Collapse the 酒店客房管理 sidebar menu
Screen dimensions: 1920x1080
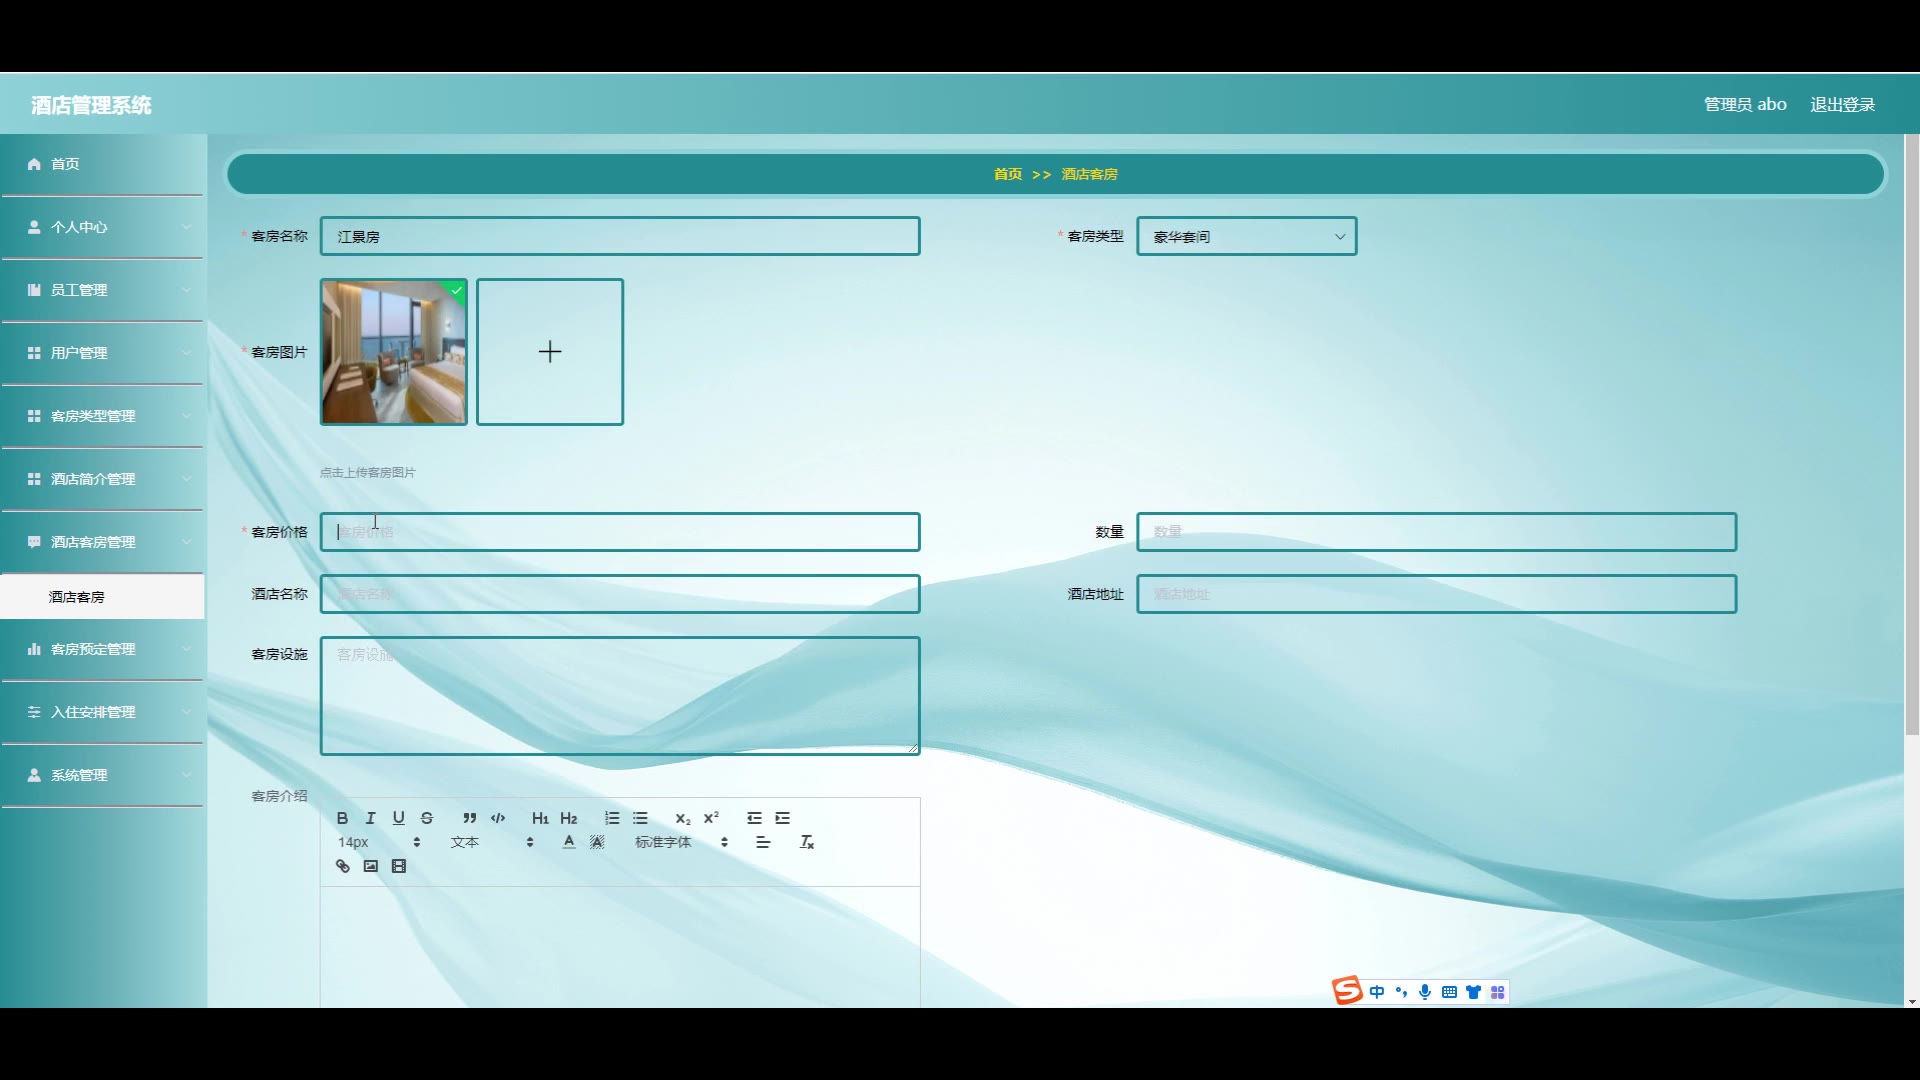point(102,542)
